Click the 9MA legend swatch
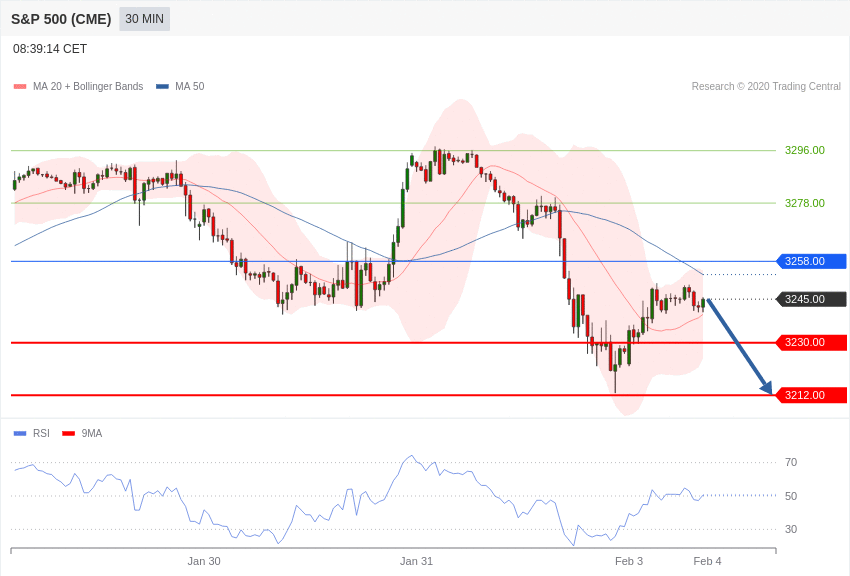 (68, 433)
